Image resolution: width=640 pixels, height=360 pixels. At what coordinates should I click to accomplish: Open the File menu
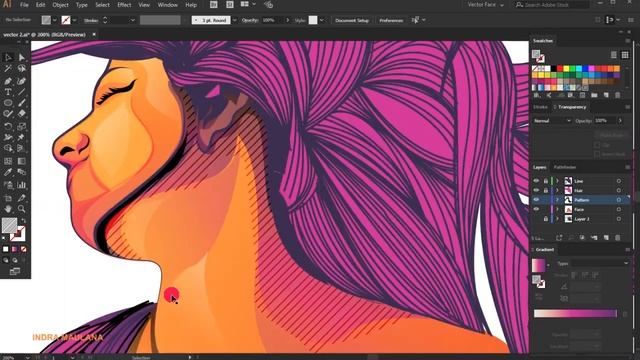point(24,5)
